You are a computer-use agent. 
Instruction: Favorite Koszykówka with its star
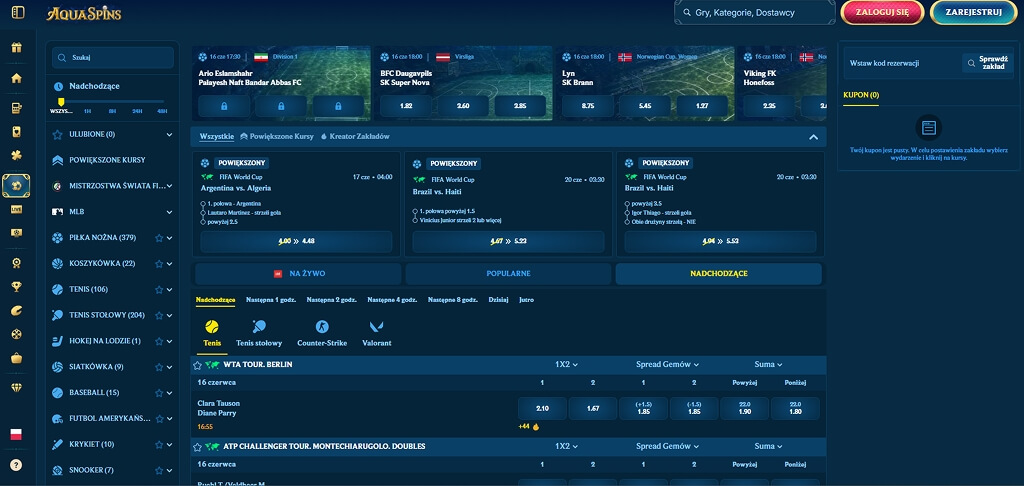coord(159,263)
